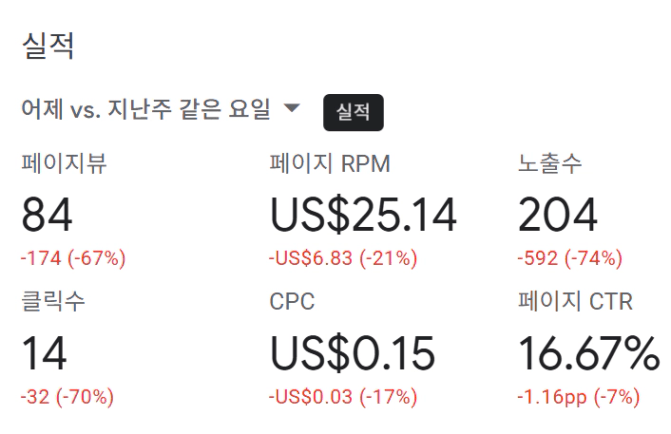671x434 pixels.
Task: Select the US$0.15 CPC value
Action: [x=352, y=353]
